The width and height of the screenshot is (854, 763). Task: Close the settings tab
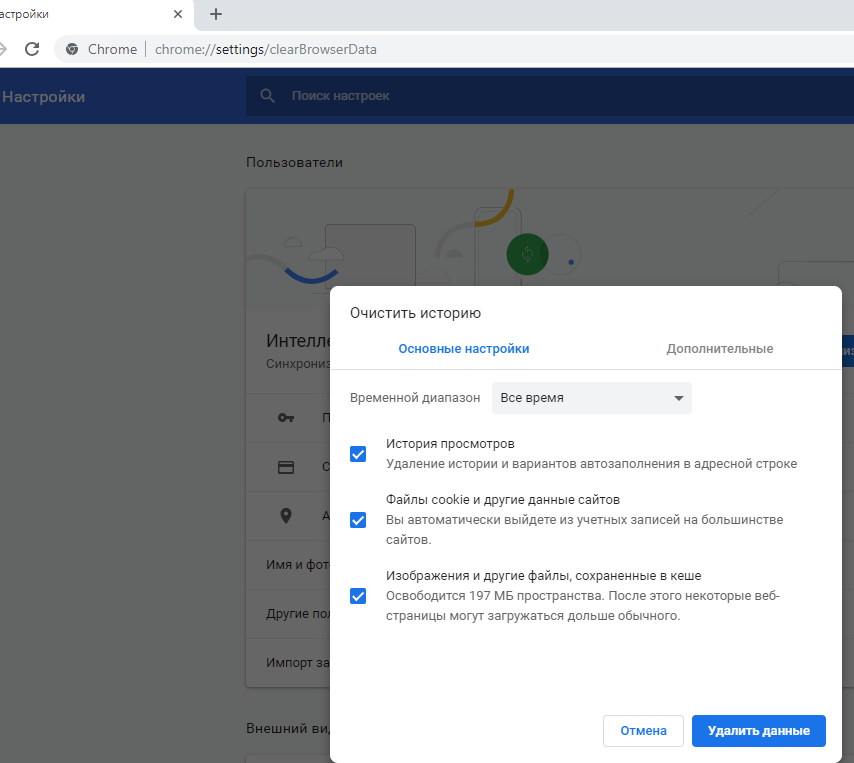click(x=178, y=14)
